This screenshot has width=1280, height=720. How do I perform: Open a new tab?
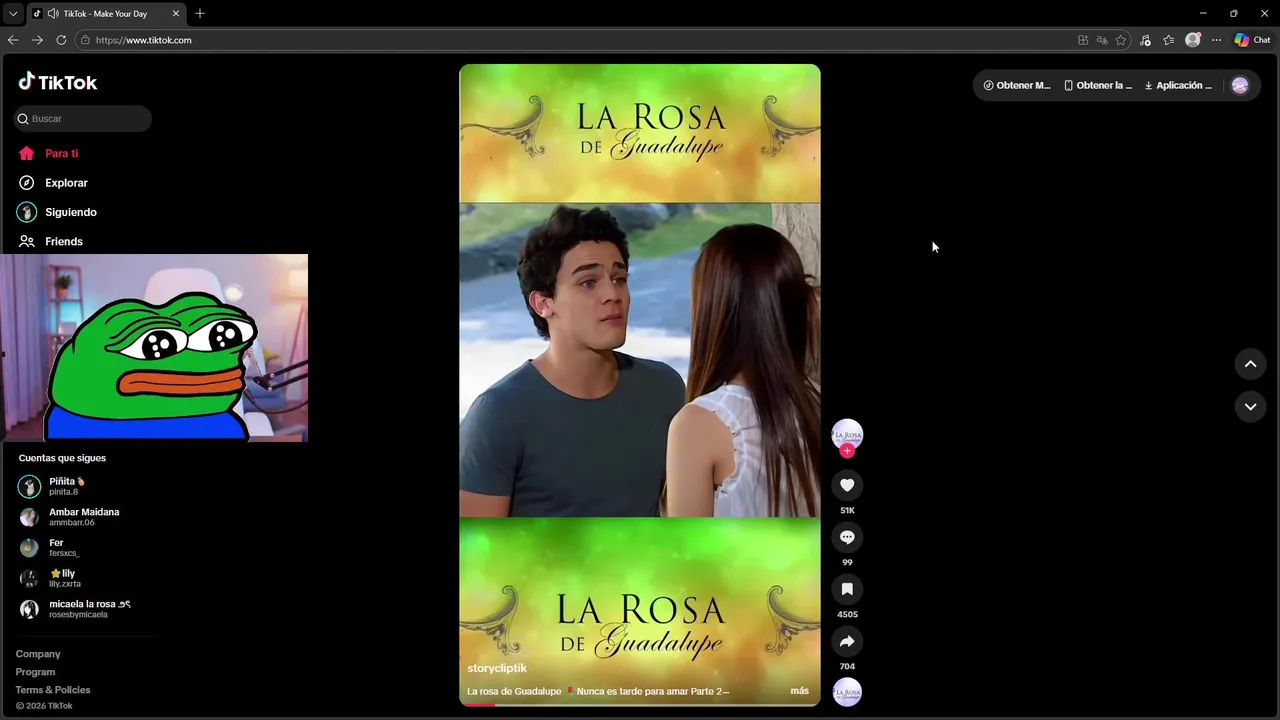[x=200, y=14]
